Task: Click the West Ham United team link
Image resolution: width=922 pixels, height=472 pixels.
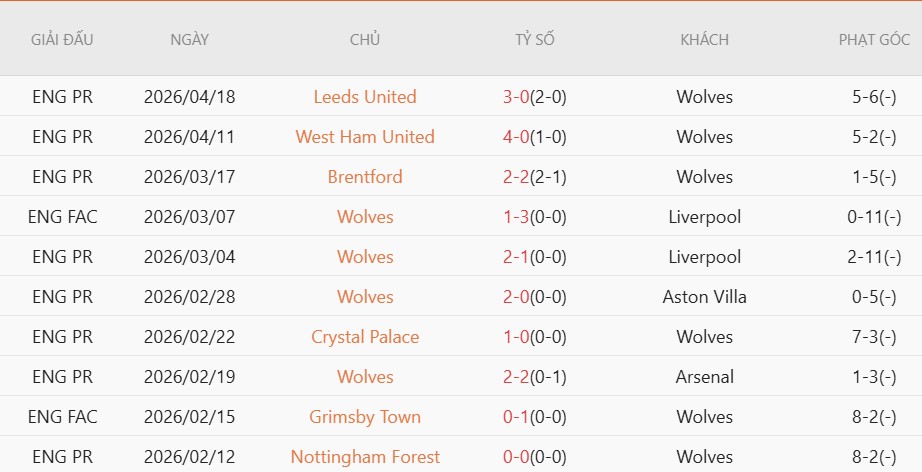Action: coord(364,137)
